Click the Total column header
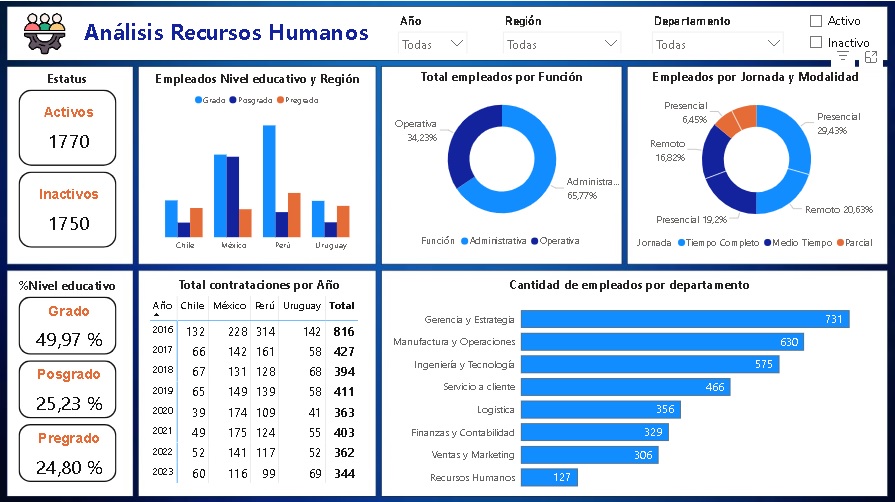Screen dimensions: 895x502 (341, 306)
